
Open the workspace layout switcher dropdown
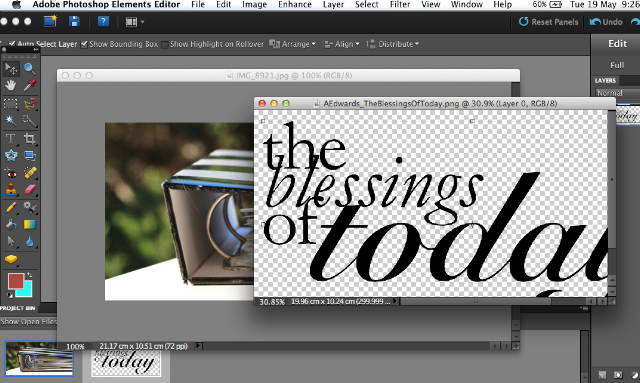135,22
